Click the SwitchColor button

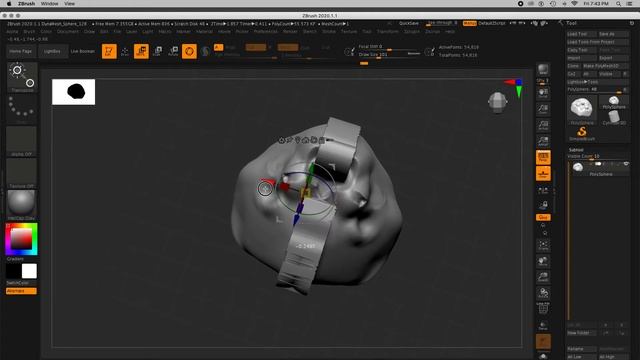click(21, 283)
